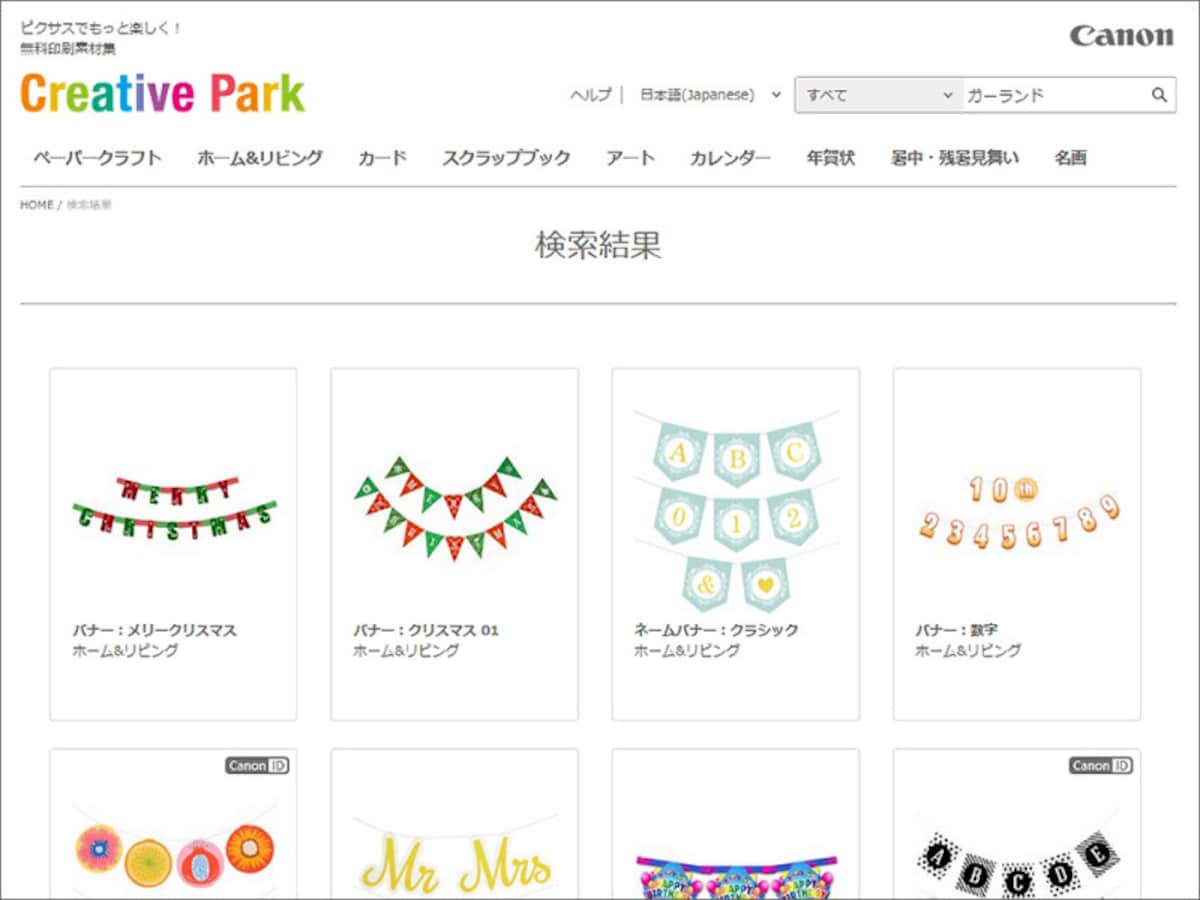Click the Creative Park logo
1200x900 pixels.
[x=162, y=93]
